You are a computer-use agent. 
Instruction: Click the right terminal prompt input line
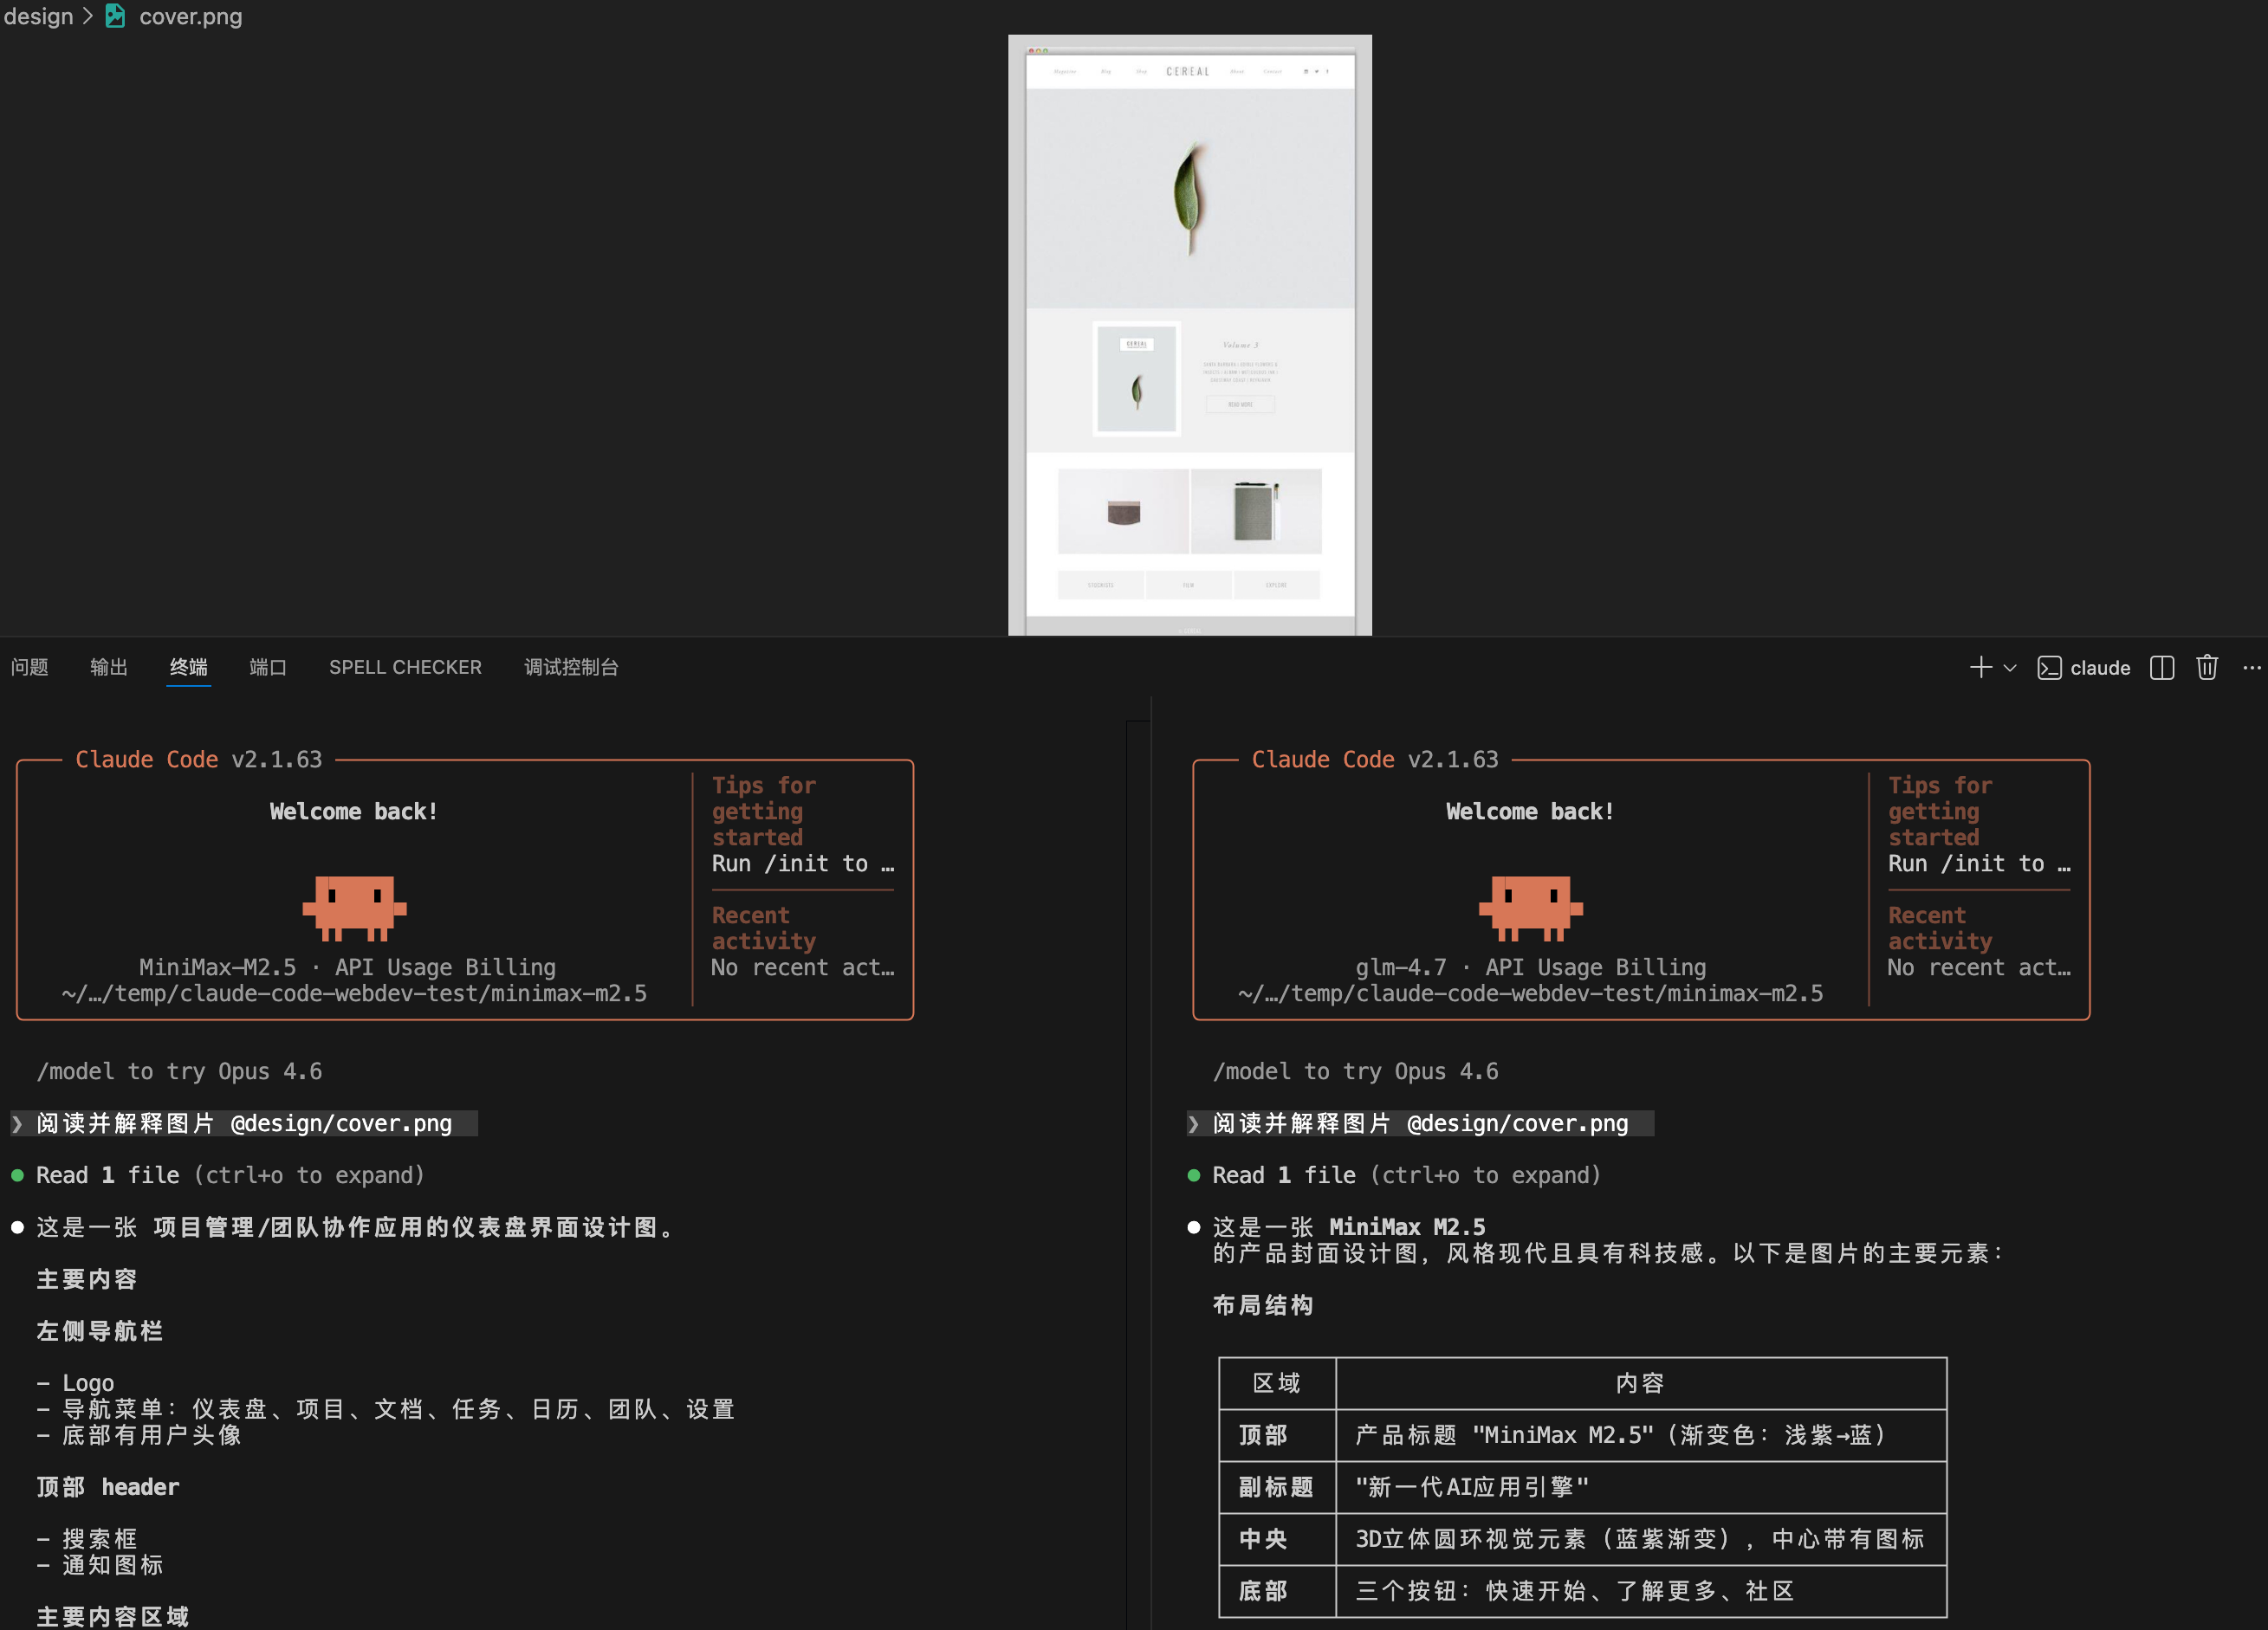click(x=1420, y=1123)
